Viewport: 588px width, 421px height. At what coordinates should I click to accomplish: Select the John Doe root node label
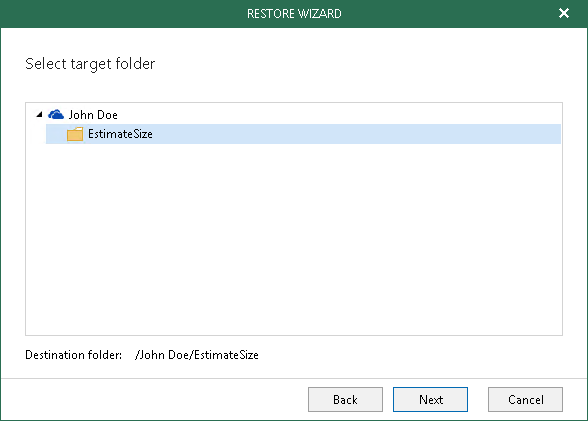point(93,115)
